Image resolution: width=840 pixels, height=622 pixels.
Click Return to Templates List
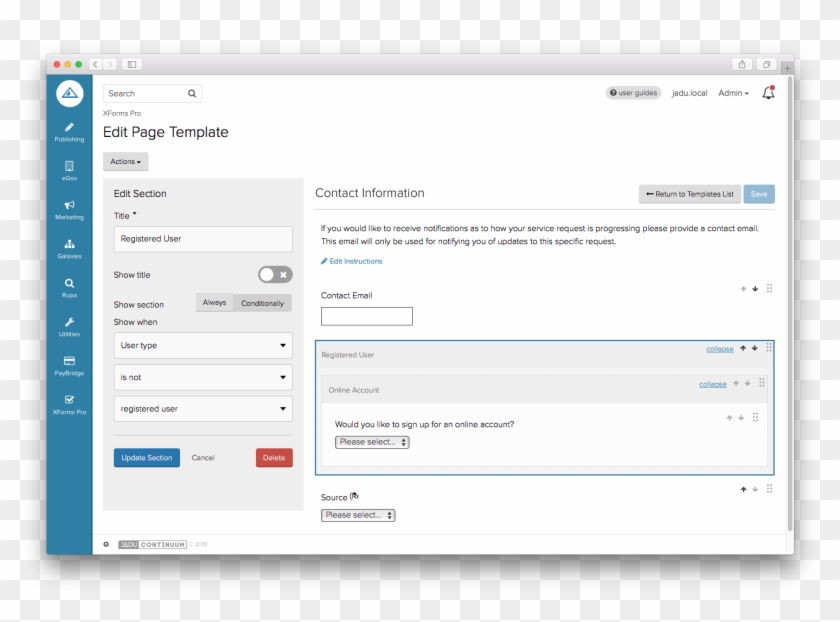(689, 194)
